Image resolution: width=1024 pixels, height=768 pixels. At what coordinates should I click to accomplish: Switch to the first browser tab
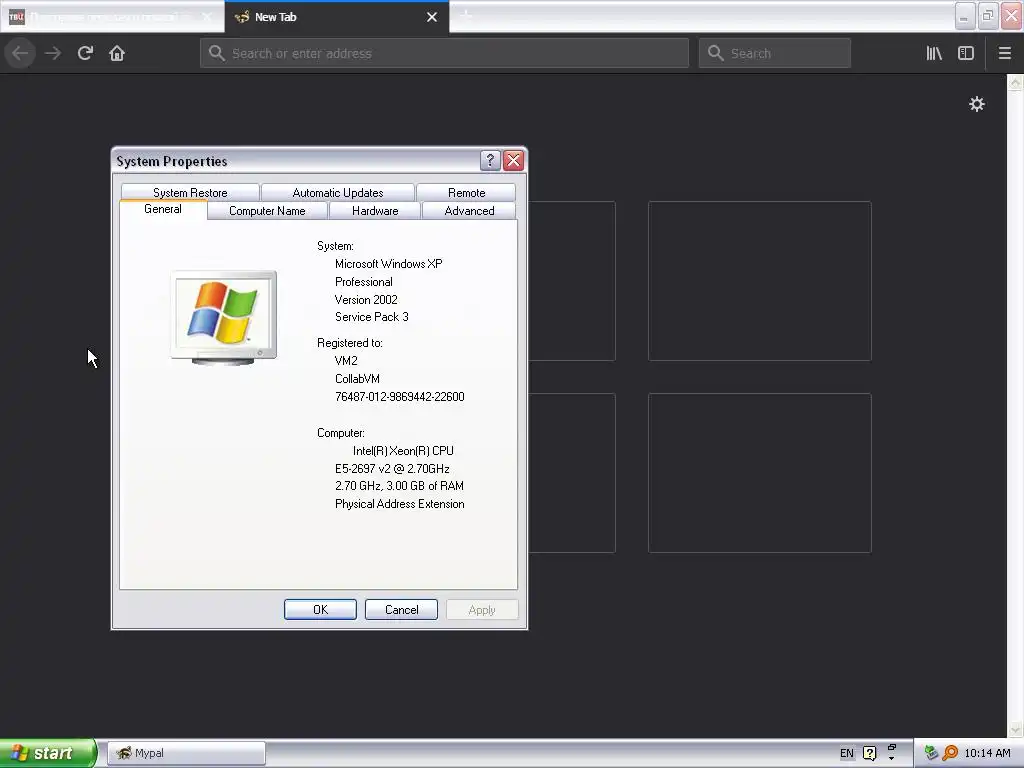(x=112, y=17)
